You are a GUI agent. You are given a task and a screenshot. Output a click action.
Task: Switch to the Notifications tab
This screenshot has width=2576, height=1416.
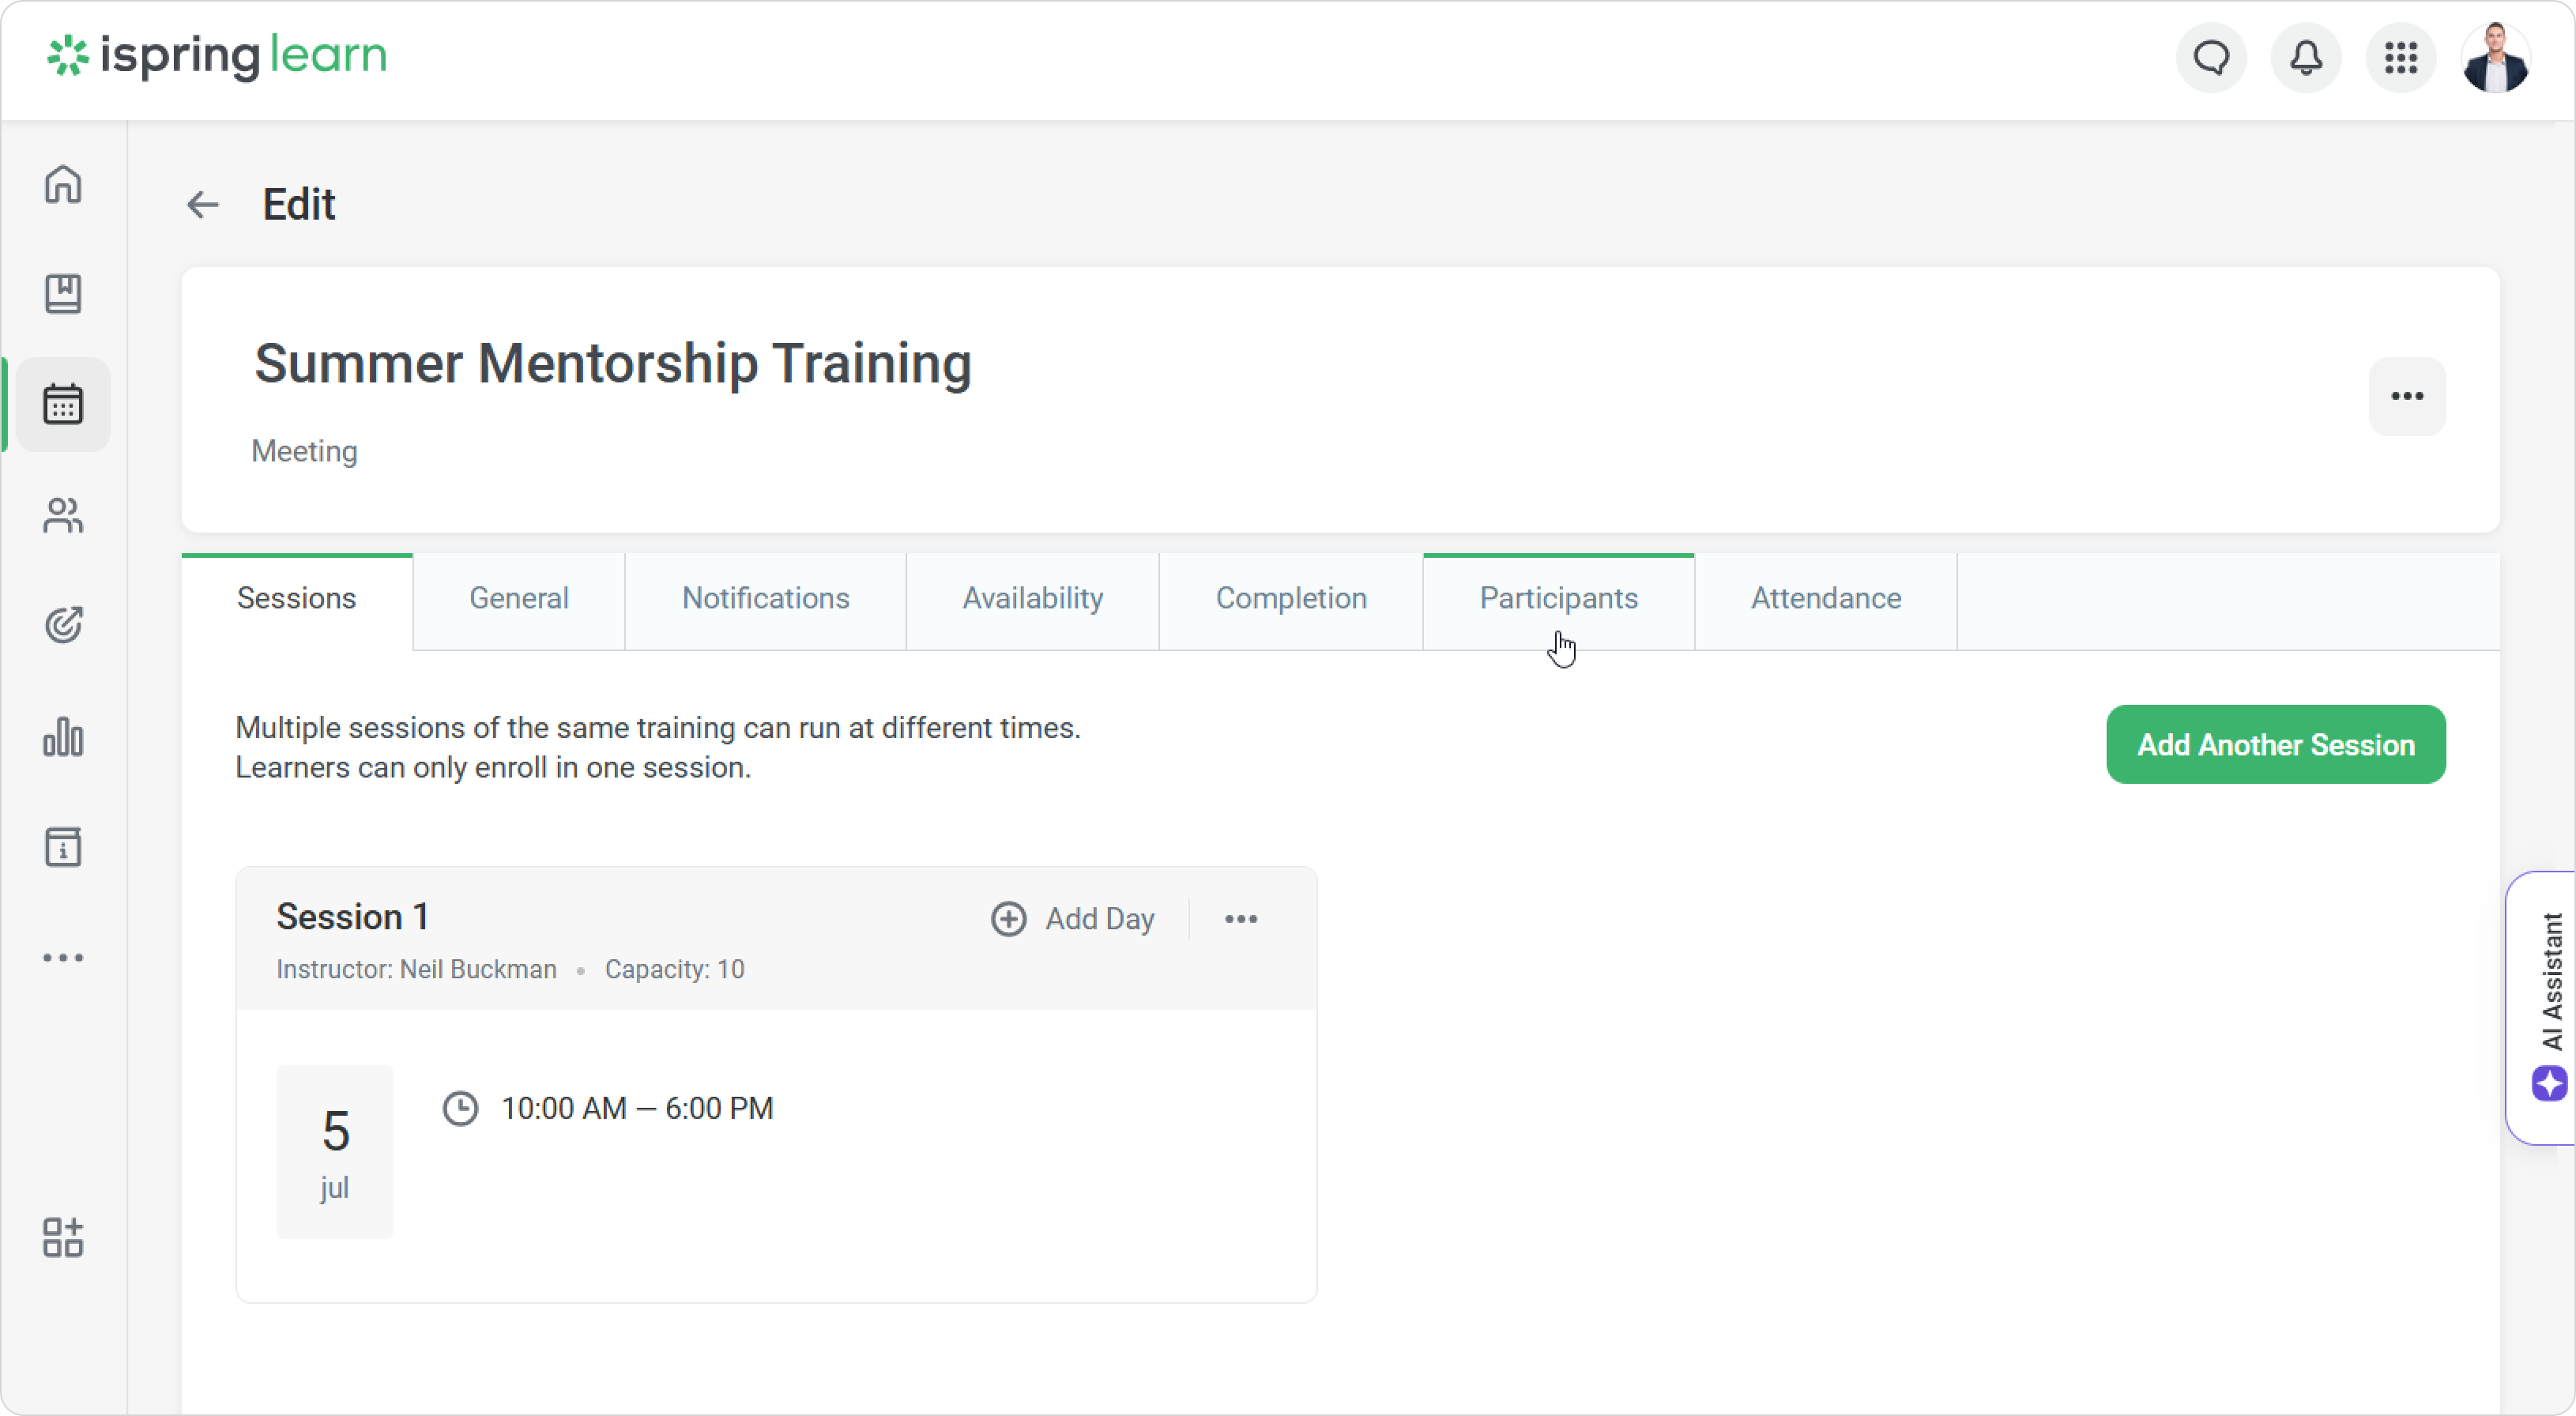click(765, 598)
